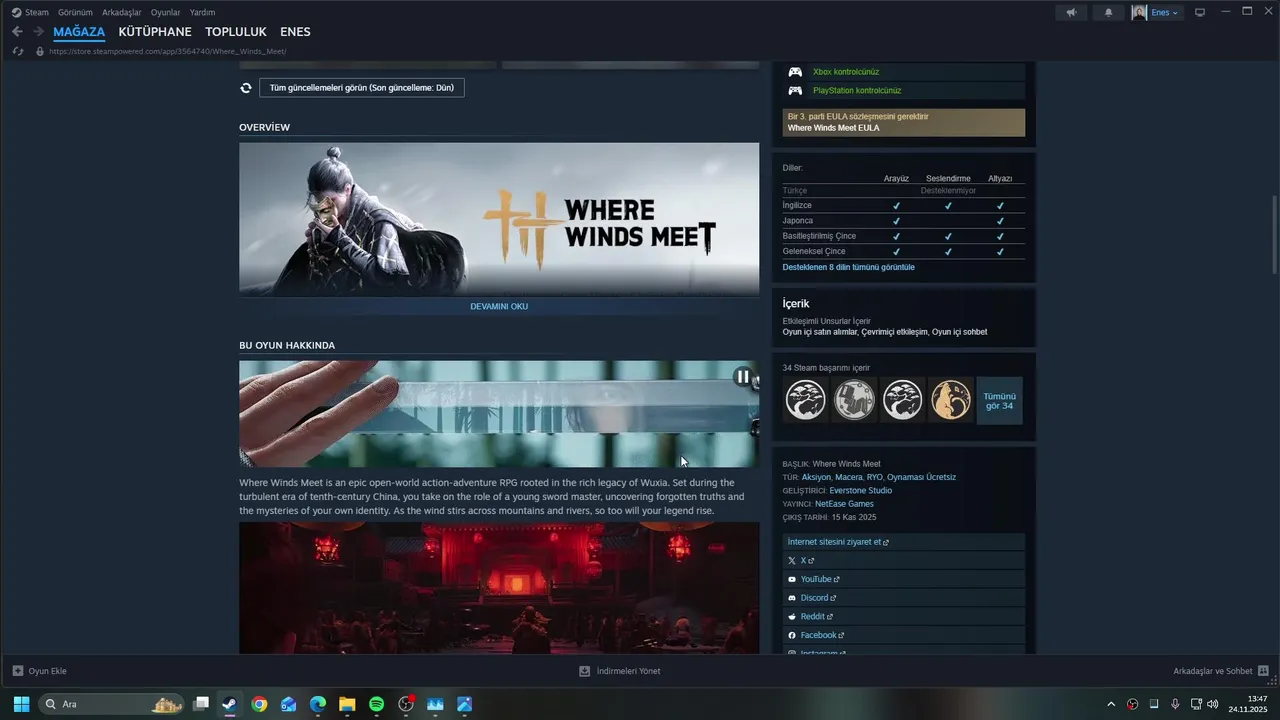Click the Windows taskbar search box
Screen dimensions: 1280x720
111,704
